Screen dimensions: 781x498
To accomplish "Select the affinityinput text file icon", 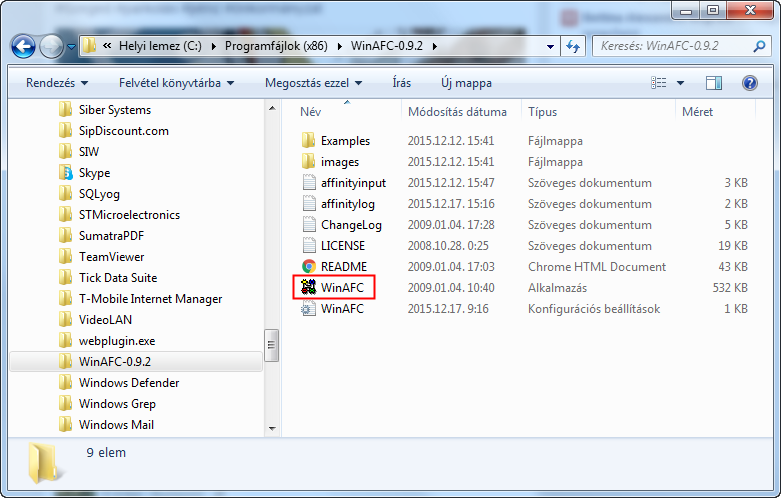I will pyautogui.click(x=309, y=183).
